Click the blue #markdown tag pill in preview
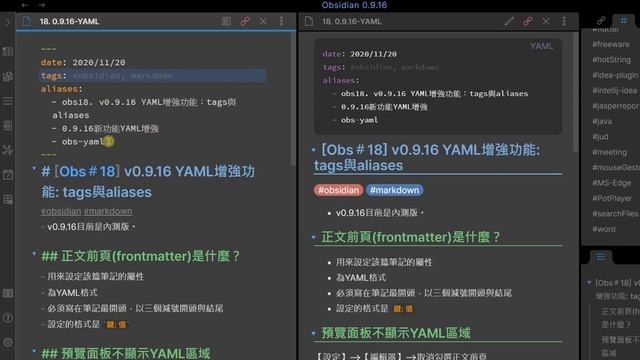 coord(394,190)
